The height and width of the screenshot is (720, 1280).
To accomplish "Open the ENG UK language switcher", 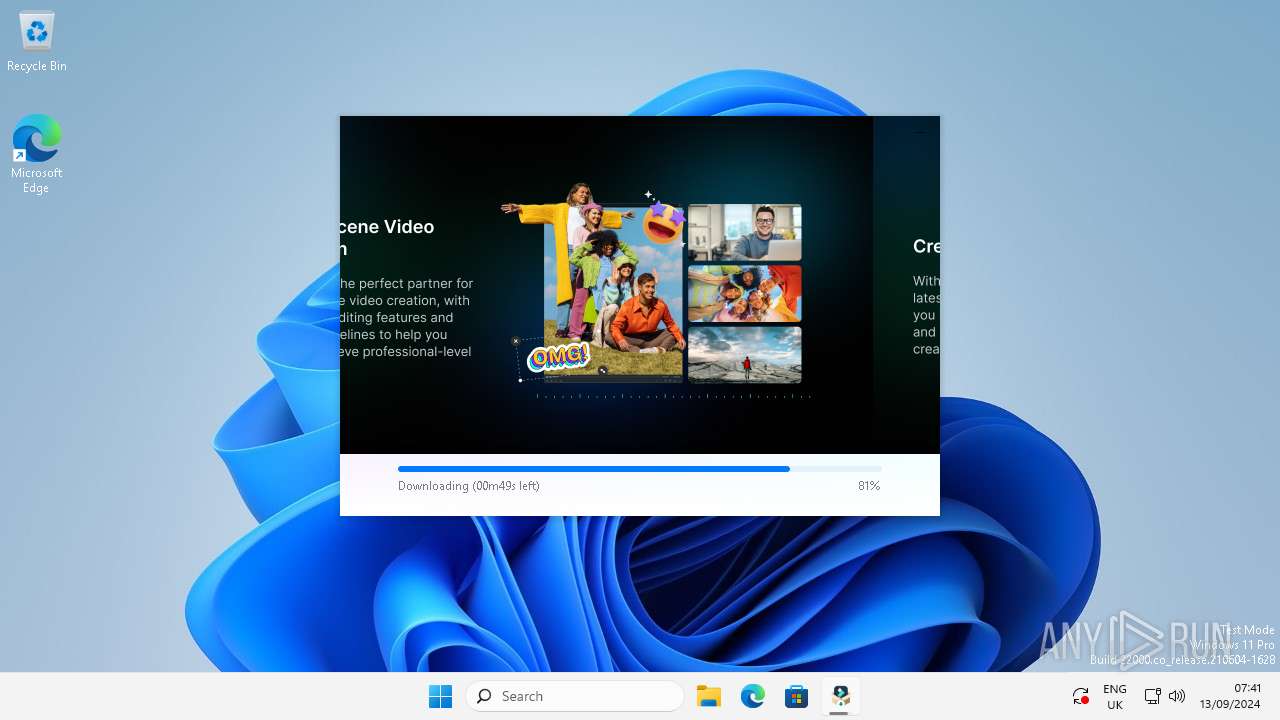I will click(1115, 697).
